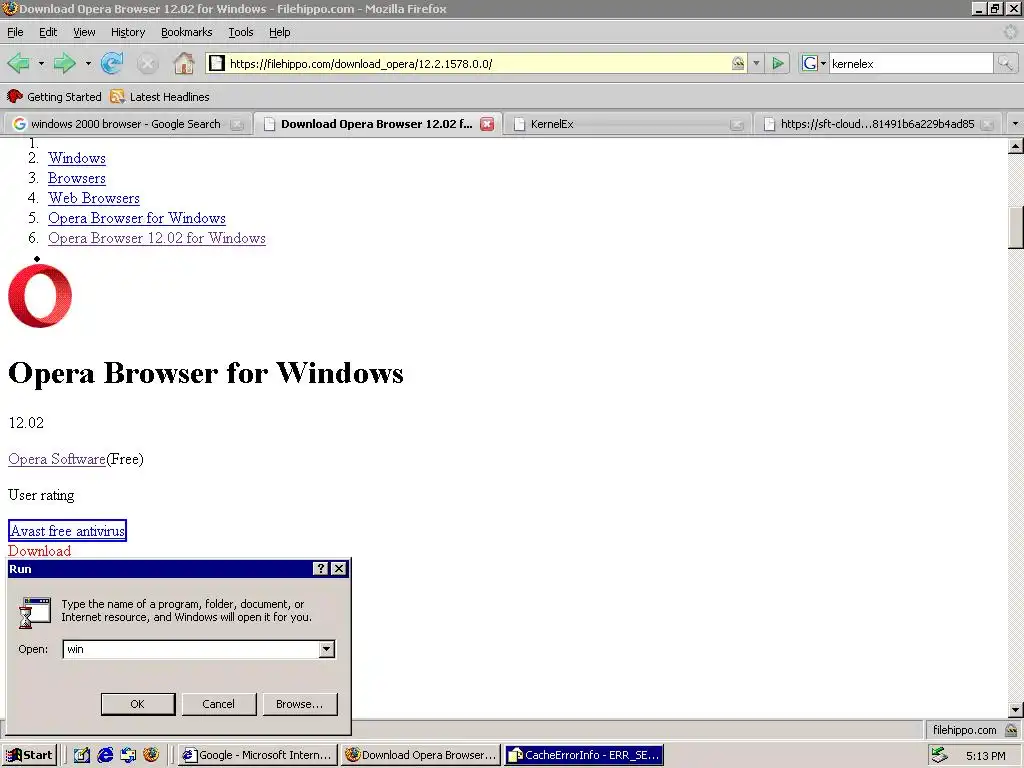Click the Outlook Express quick launch icon
The image size is (1024, 768).
128,755
